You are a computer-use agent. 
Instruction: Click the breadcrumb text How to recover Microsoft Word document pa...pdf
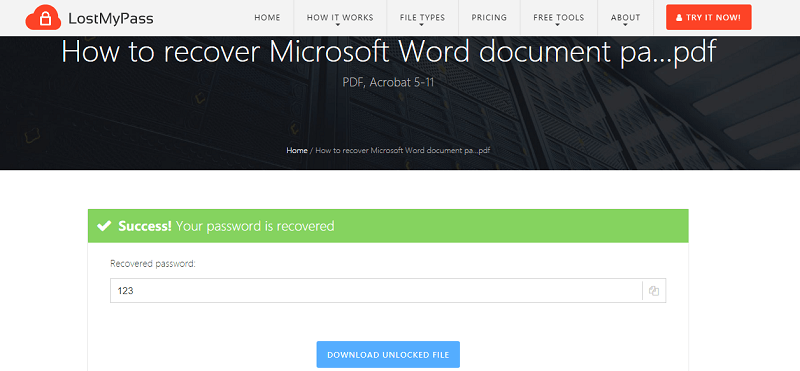(403, 151)
